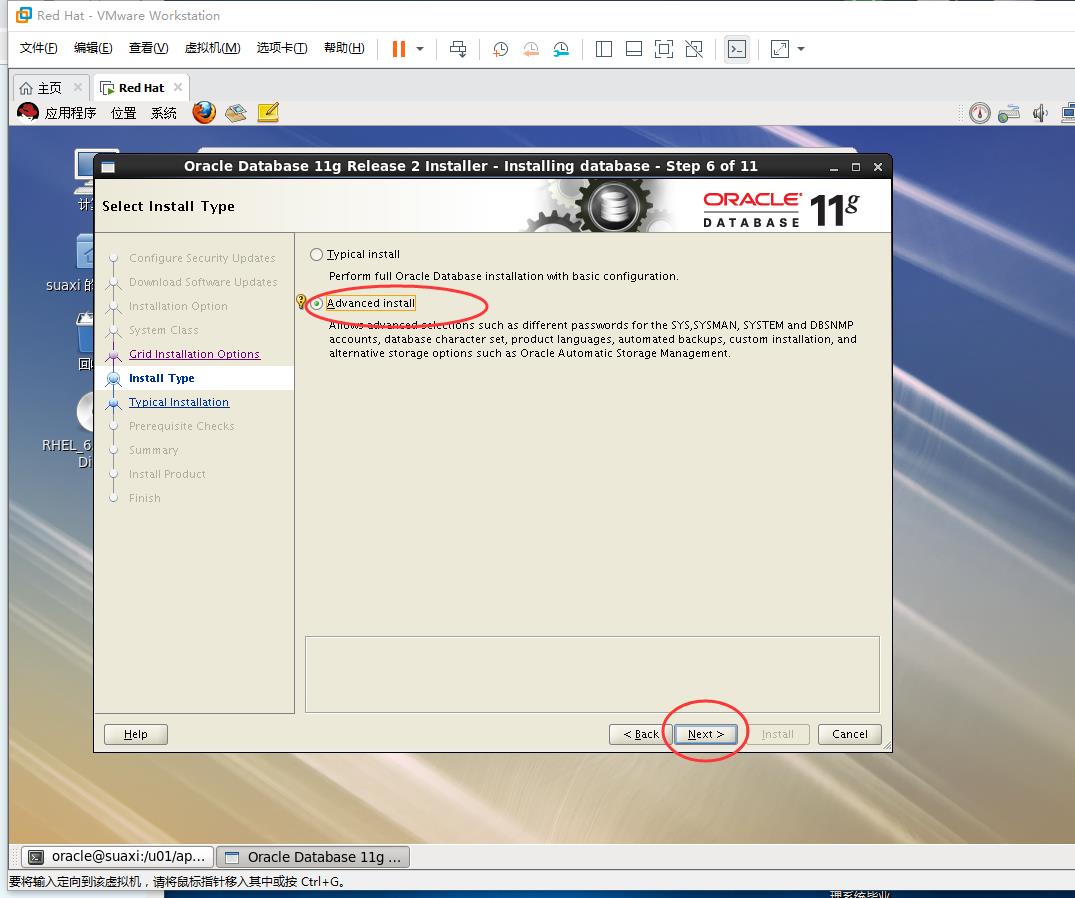This screenshot has height=898, width=1075.
Task: Close the Oracle installer window
Action: point(878,167)
